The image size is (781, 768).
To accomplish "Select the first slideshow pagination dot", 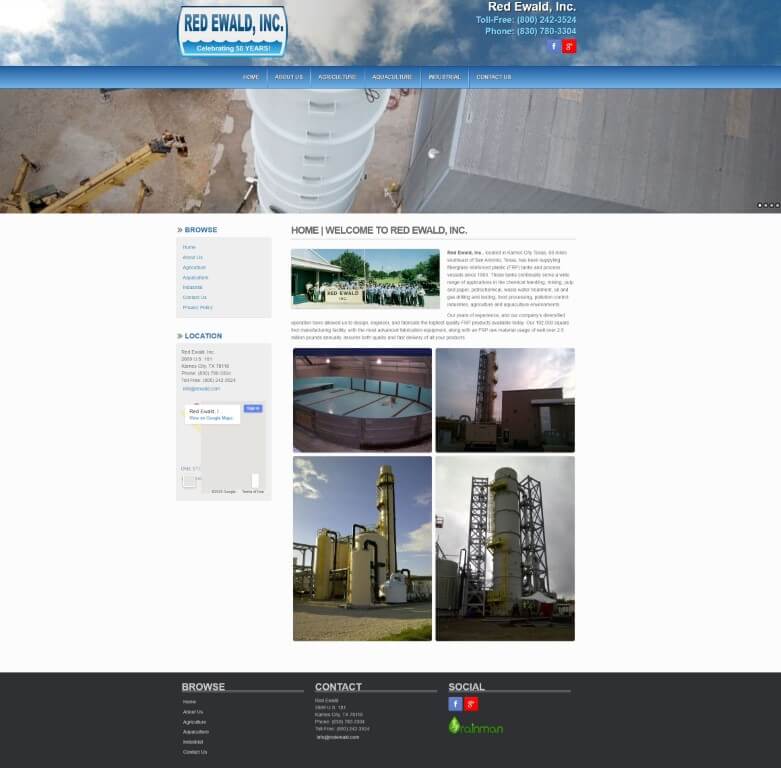I will coord(760,205).
